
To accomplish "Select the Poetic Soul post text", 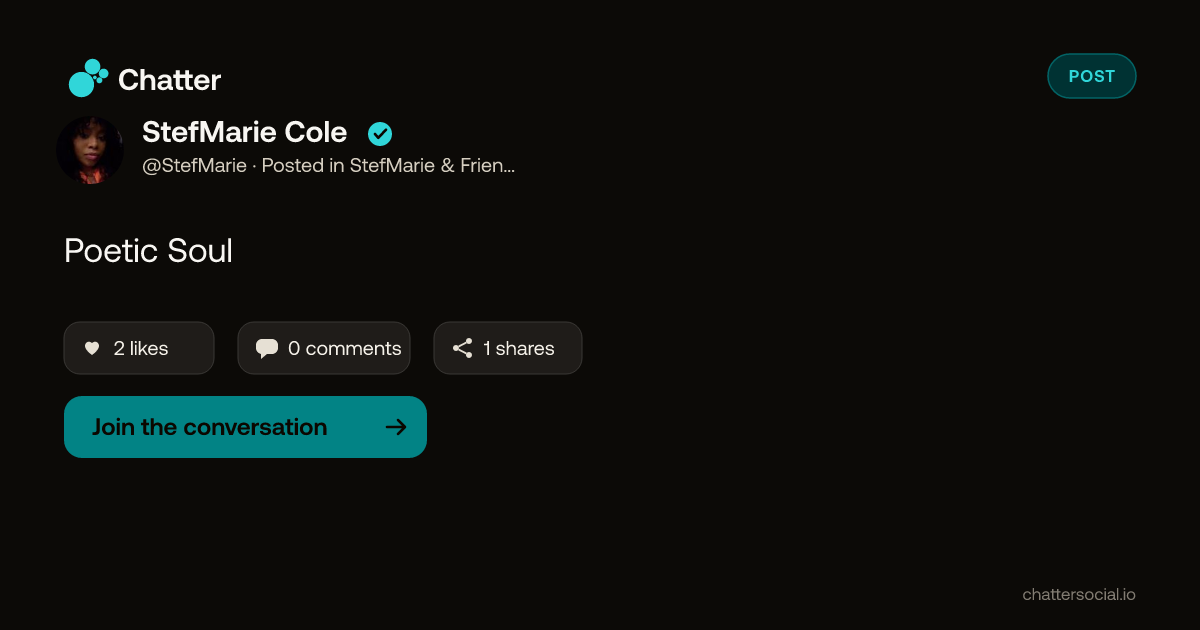I will tap(148, 251).
